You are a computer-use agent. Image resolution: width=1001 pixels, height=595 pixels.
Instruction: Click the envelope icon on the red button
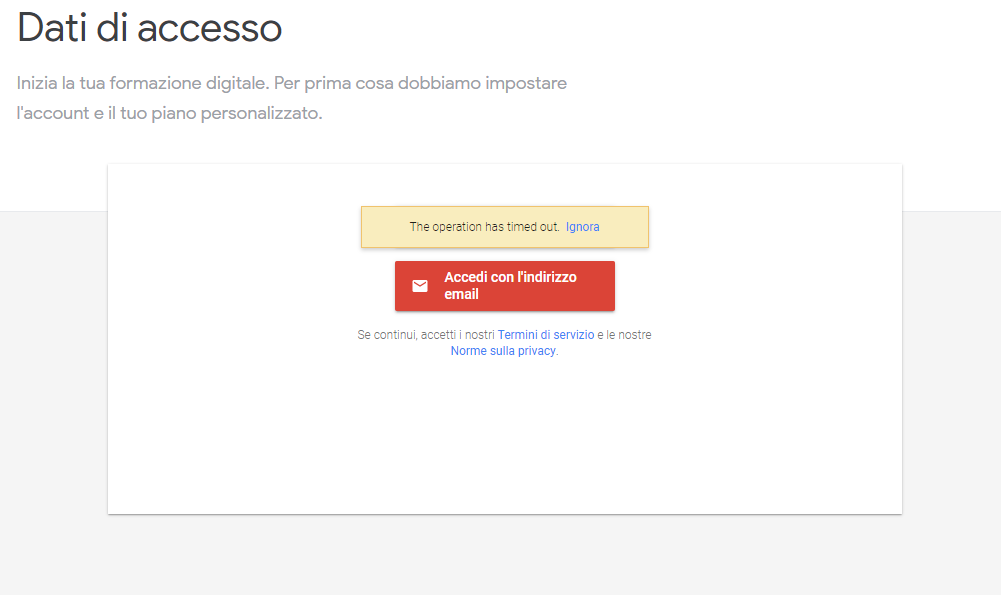tap(420, 286)
